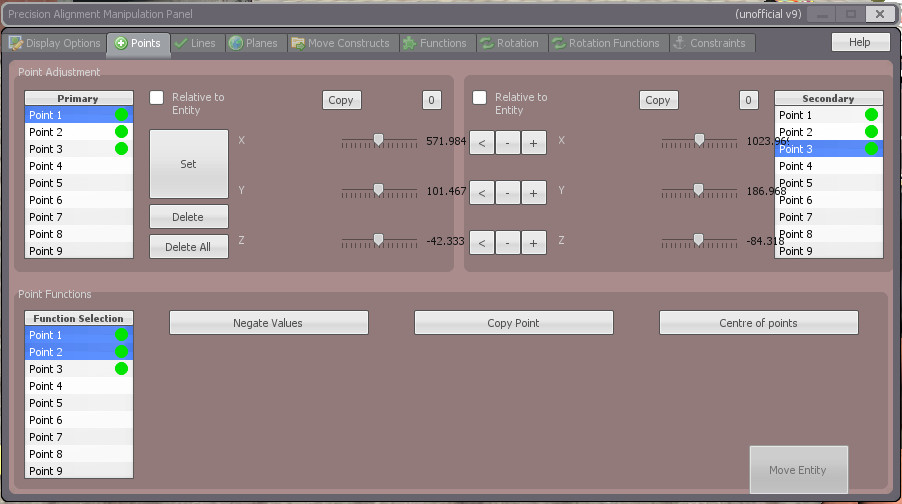Screen dimensions: 902x504
Task: Click the Copy Point button
Action: pyautogui.click(x=513, y=323)
